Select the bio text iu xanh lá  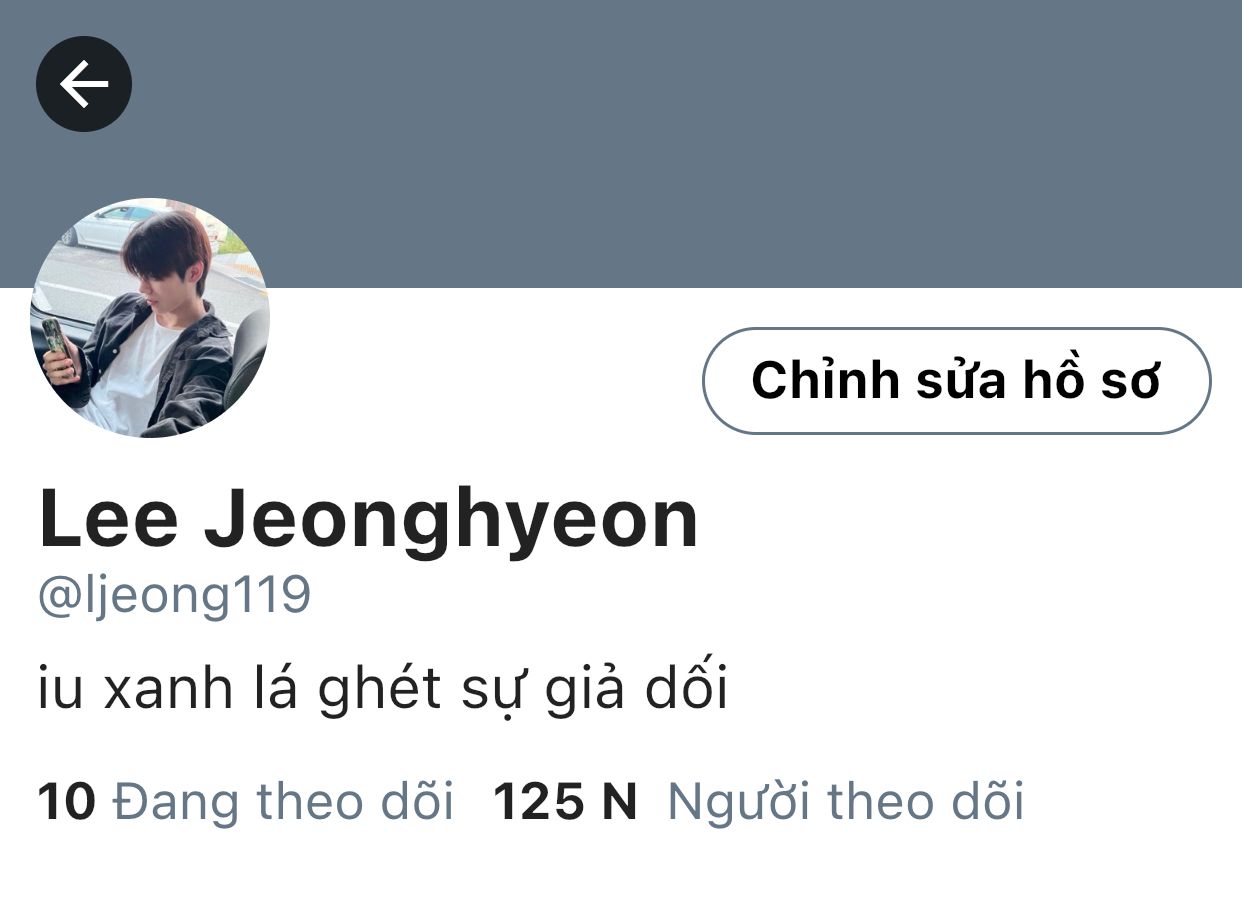coord(168,690)
